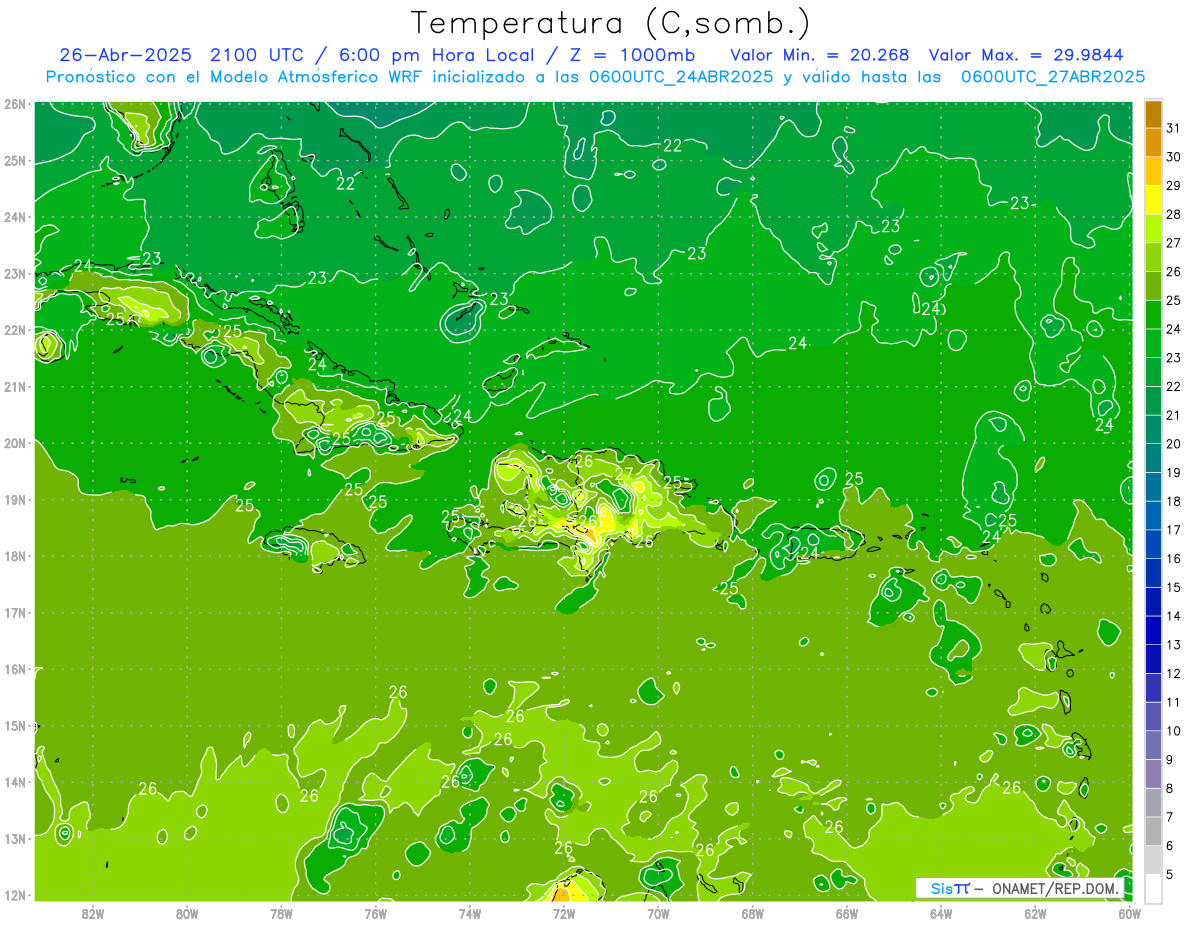1200x927 pixels.
Task: Pick the legend swatch between 29 and 30
Action: [x=1153, y=171]
